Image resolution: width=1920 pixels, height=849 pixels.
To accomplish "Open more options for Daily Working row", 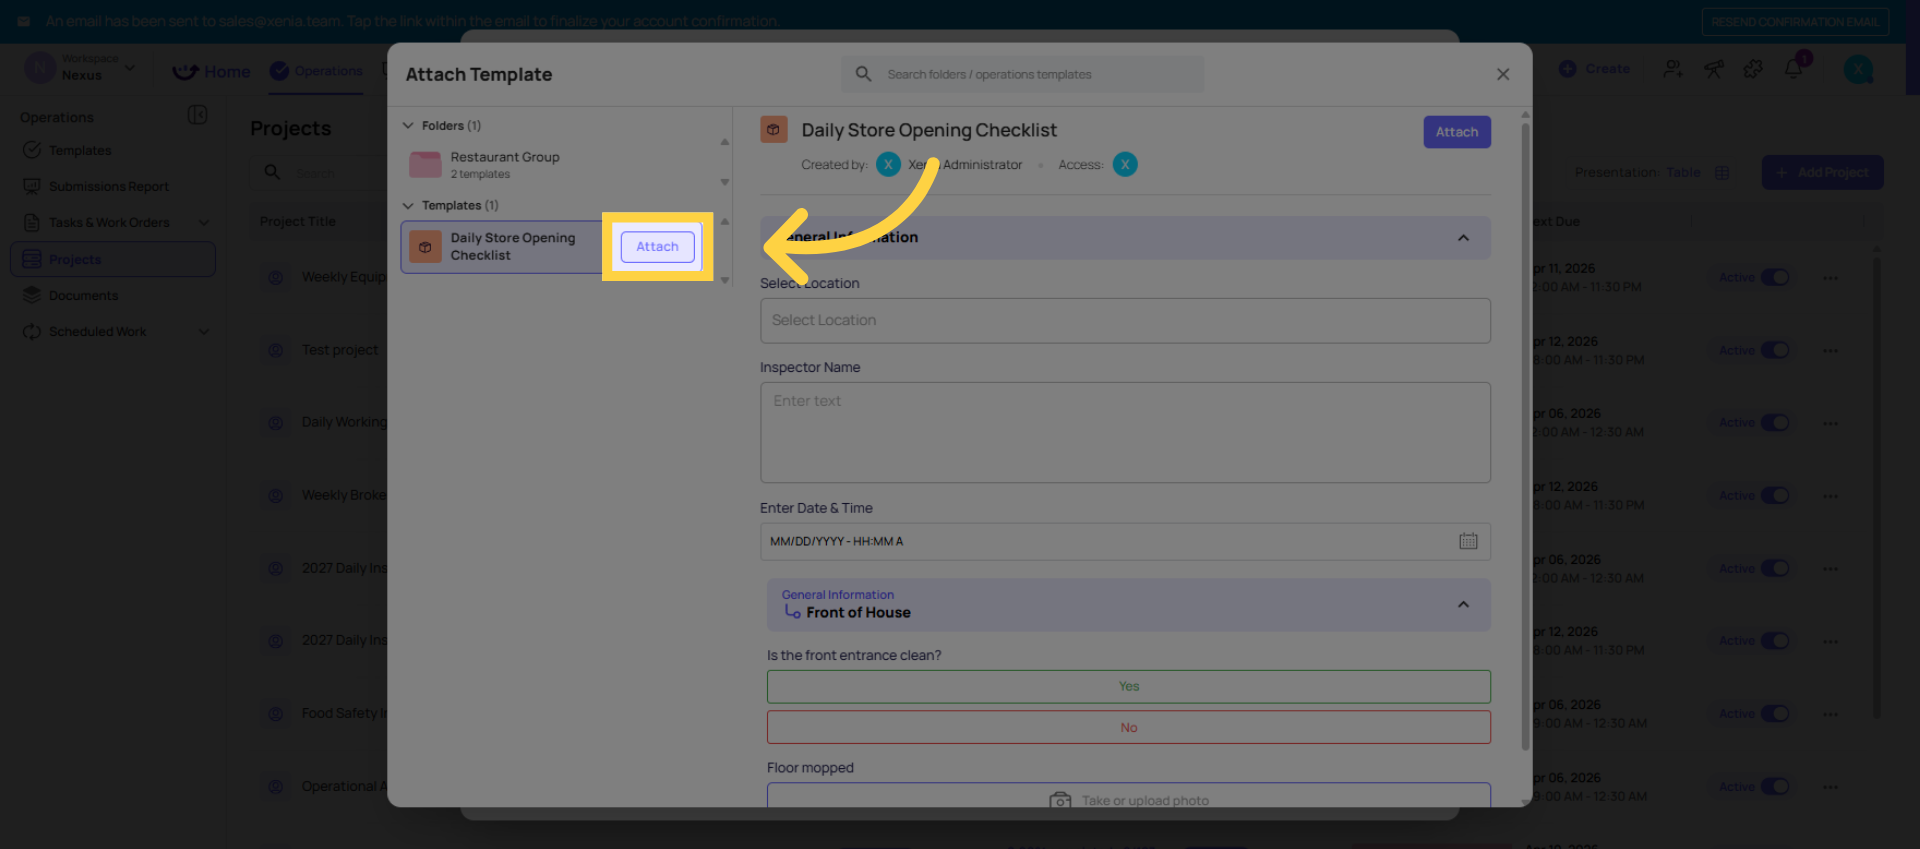I will (1830, 423).
